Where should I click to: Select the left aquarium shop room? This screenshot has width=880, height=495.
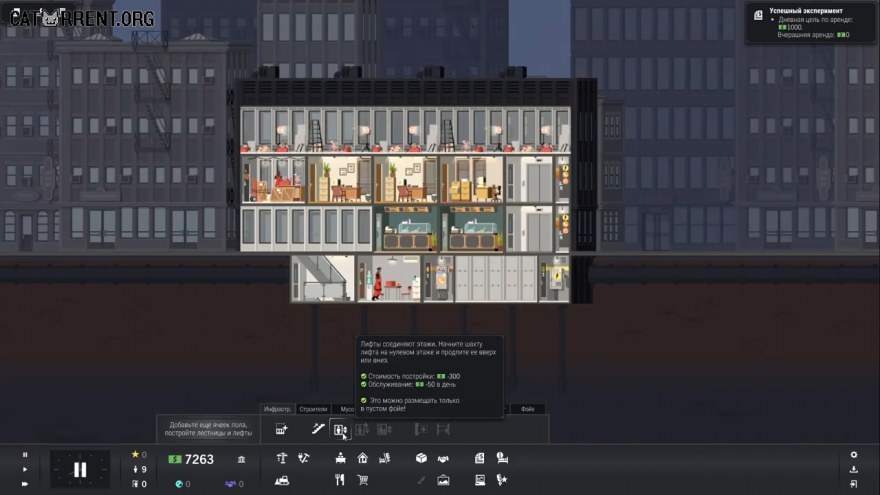click(x=406, y=228)
